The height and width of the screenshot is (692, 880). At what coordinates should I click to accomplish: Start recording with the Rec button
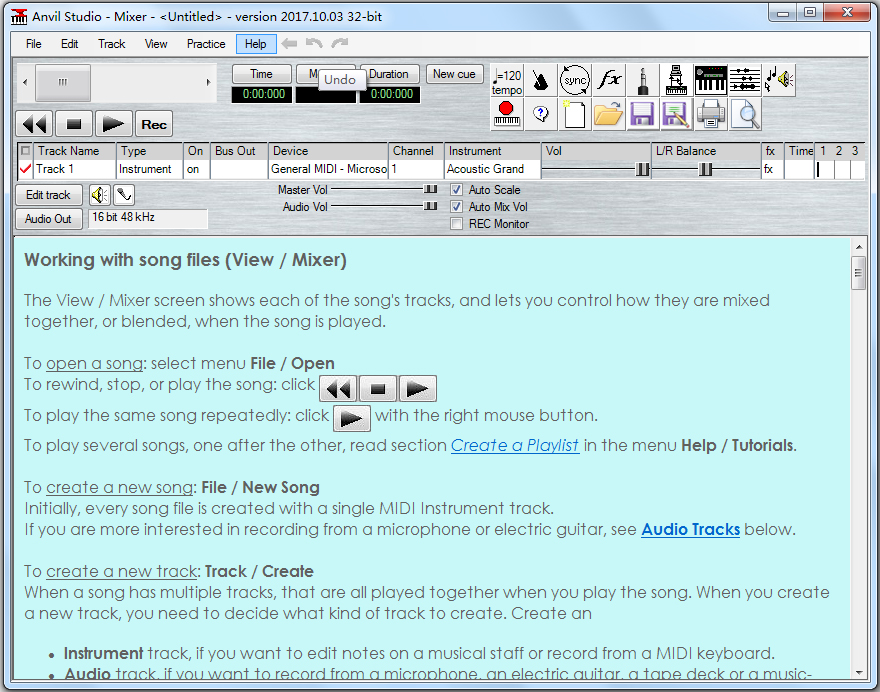(x=154, y=124)
